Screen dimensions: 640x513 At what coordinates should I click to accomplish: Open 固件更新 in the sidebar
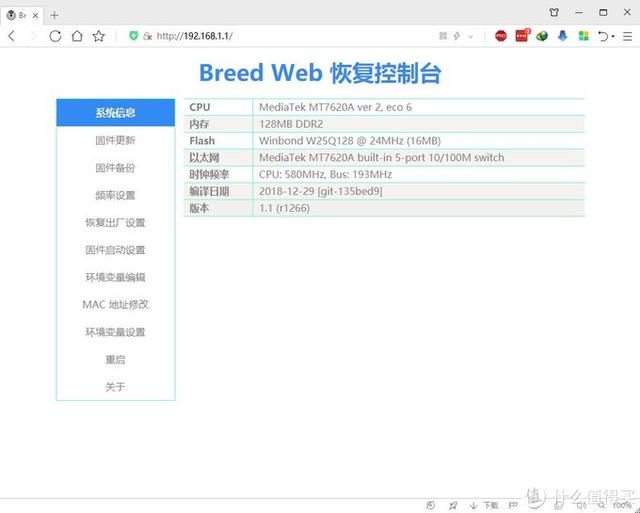[x=116, y=140]
